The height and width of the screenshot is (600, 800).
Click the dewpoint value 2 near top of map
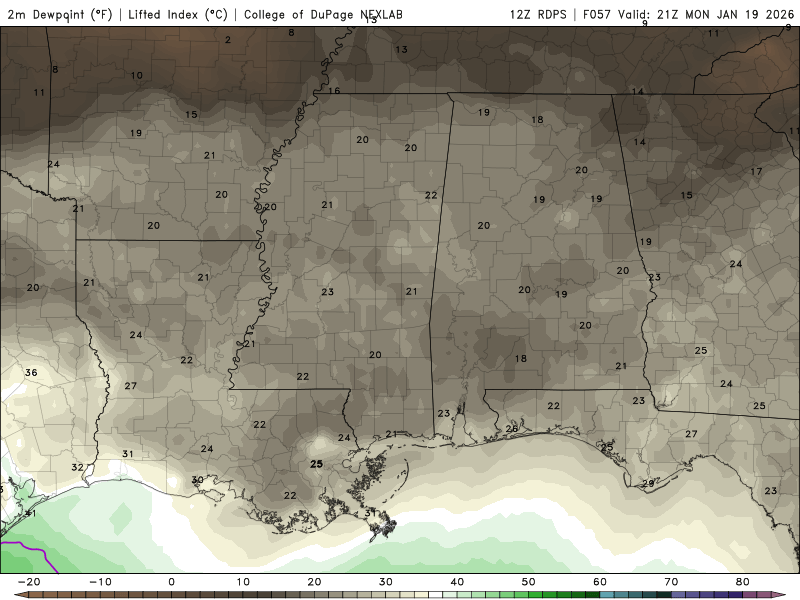click(x=228, y=39)
